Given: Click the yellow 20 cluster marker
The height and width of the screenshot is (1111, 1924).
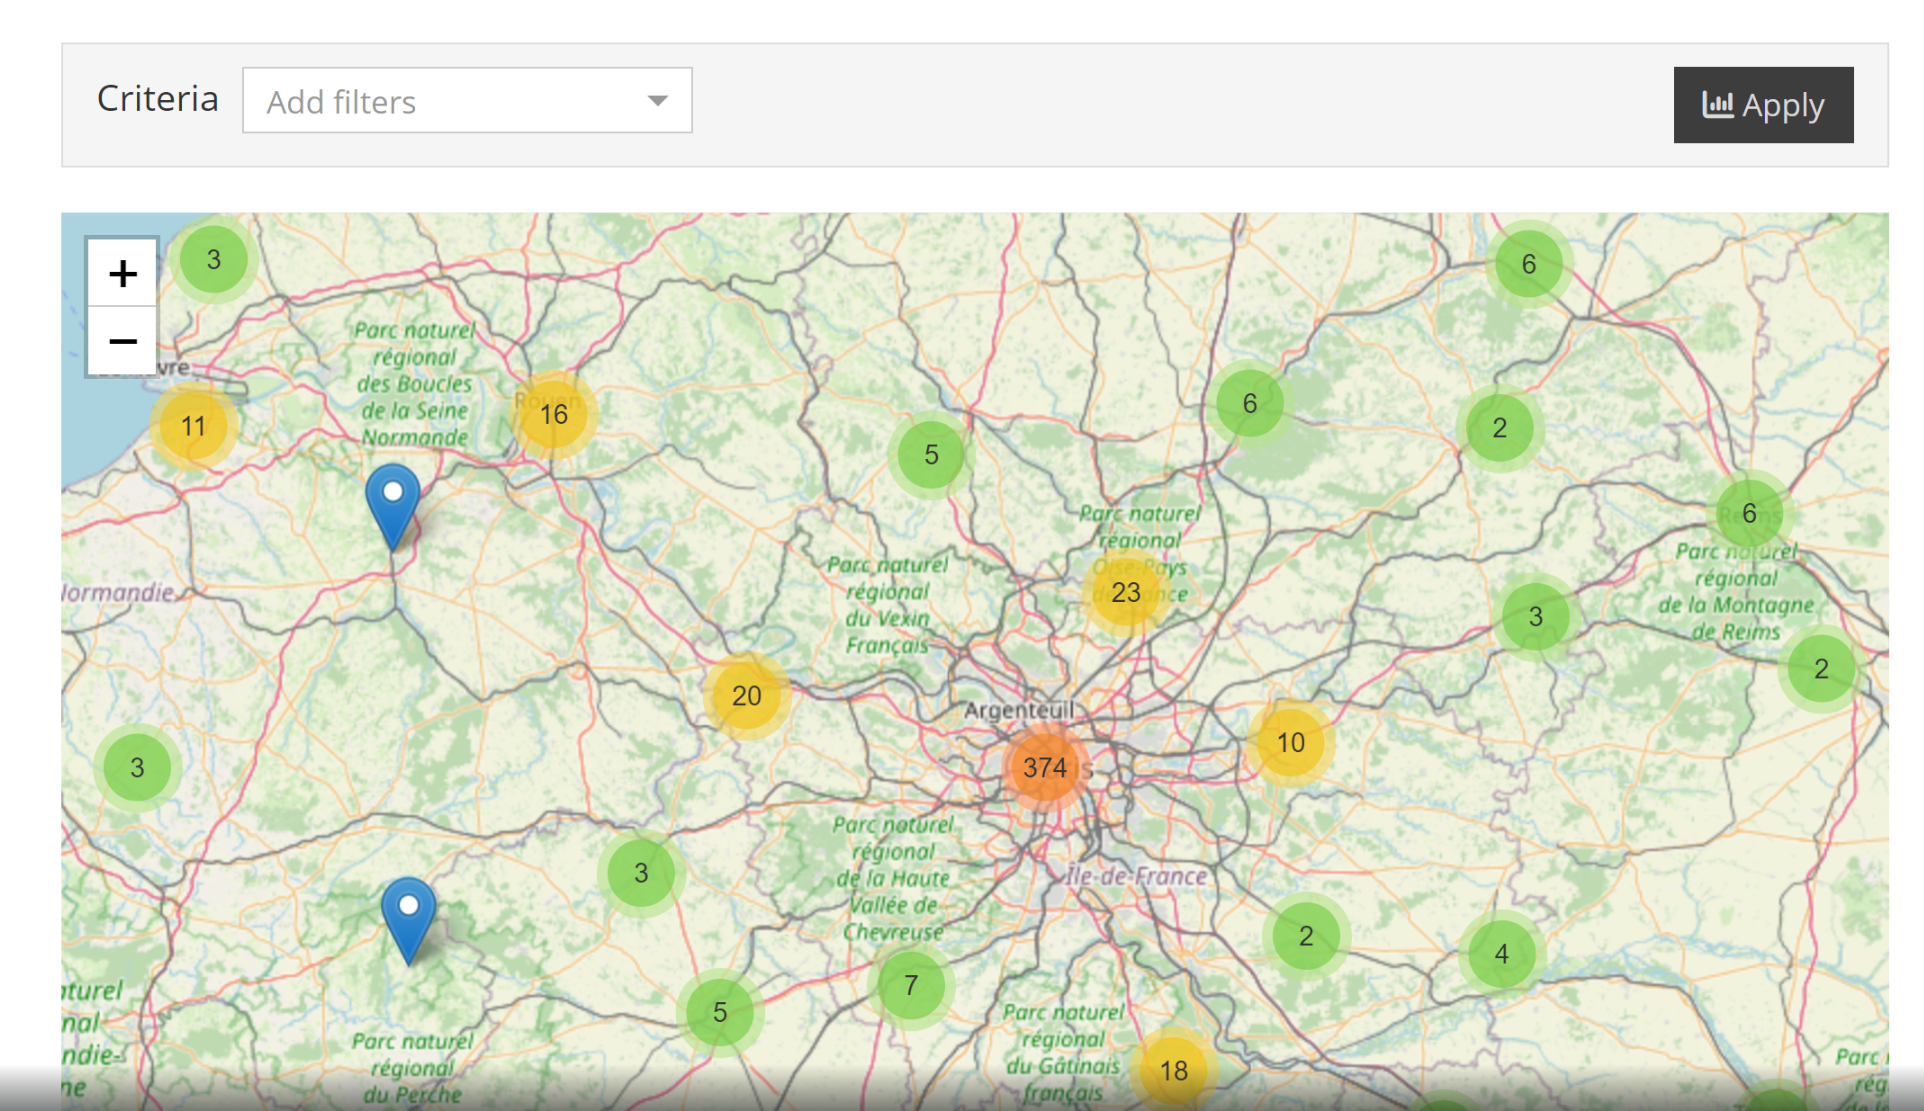Looking at the screenshot, I should click(x=746, y=696).
